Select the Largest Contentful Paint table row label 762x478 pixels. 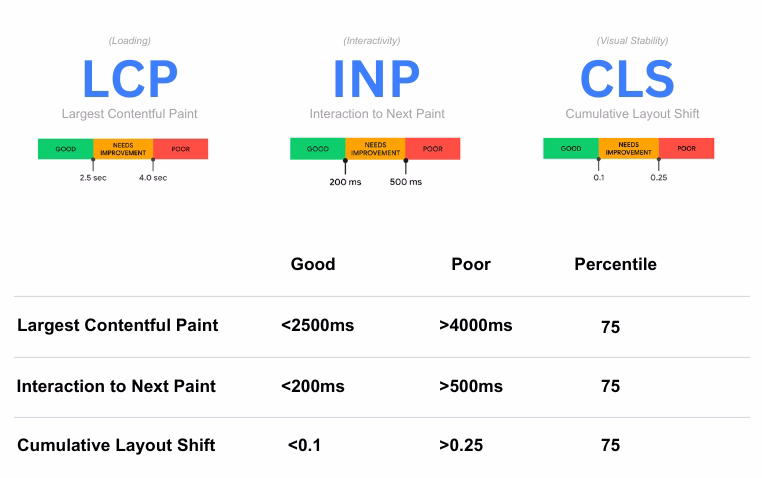click(x=117, y=325)
